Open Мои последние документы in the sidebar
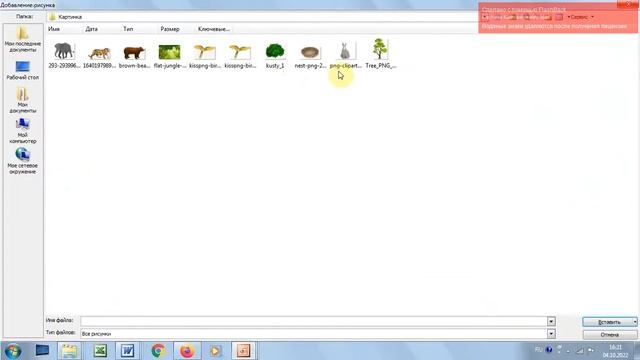 23,39
